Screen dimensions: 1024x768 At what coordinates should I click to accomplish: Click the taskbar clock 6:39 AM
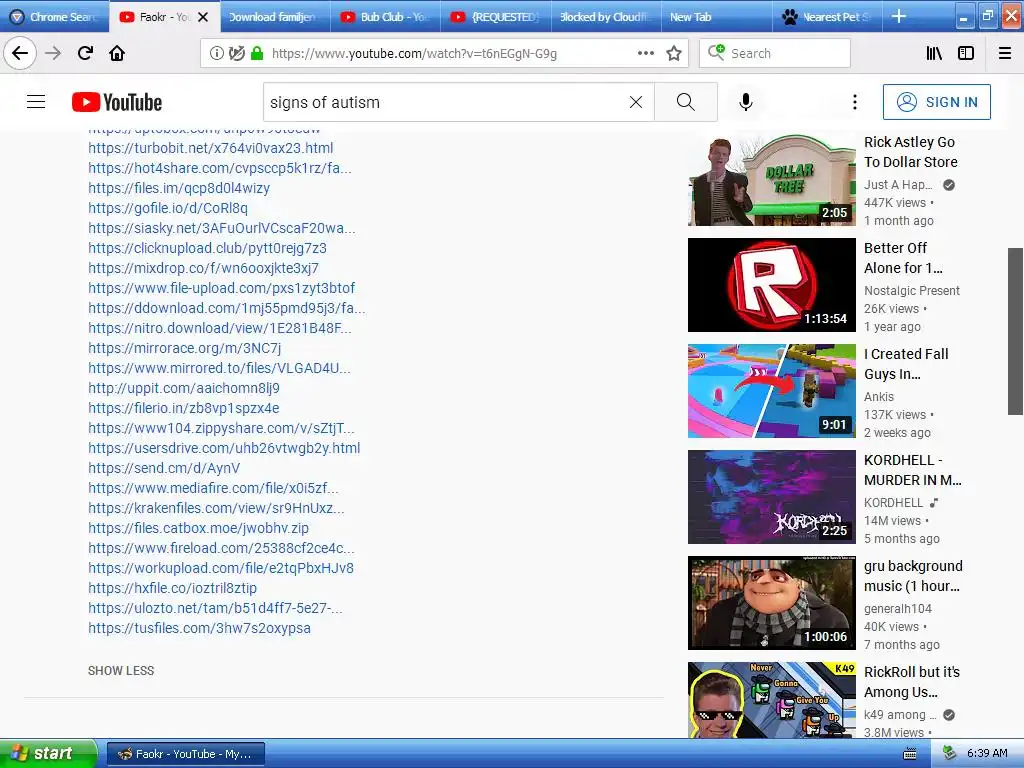(987, 753)
